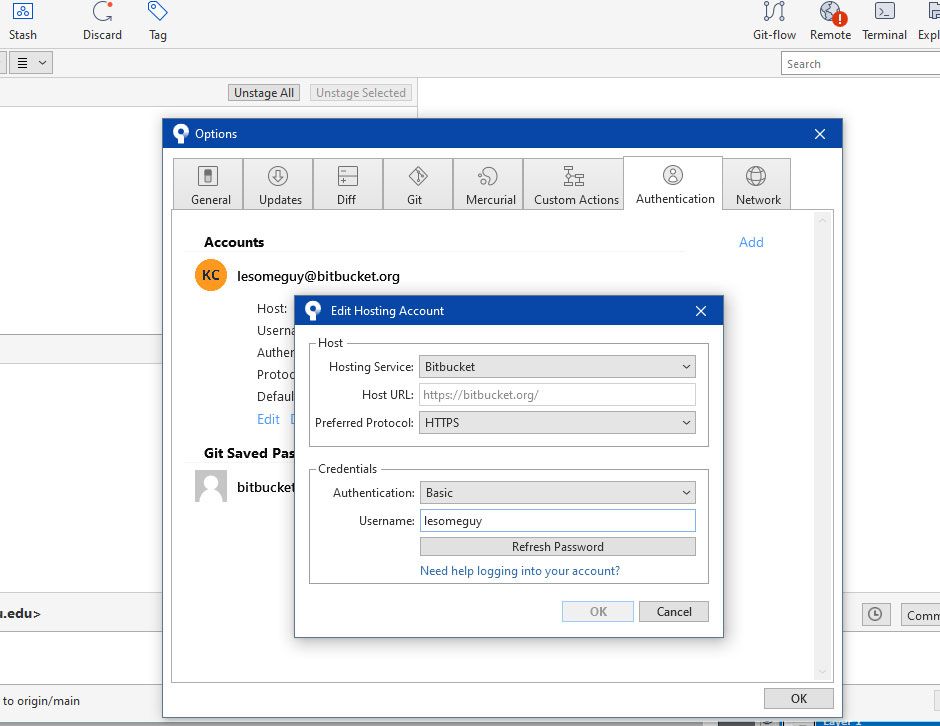The image size is (940, 726).
Task: Expand the Preferred Protocol dropdown
Action: coord(558,423)
